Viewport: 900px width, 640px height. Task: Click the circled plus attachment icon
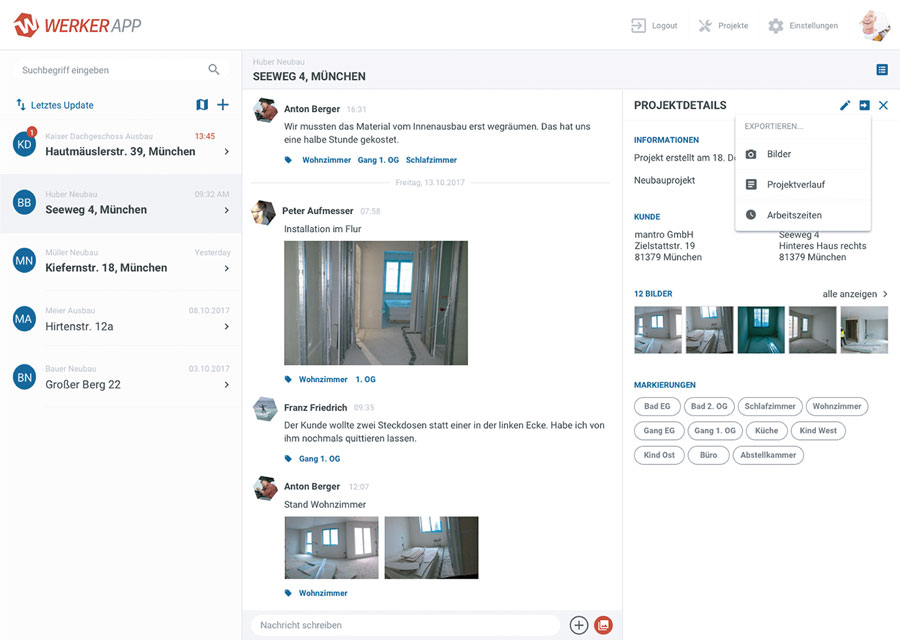[579, 625]
